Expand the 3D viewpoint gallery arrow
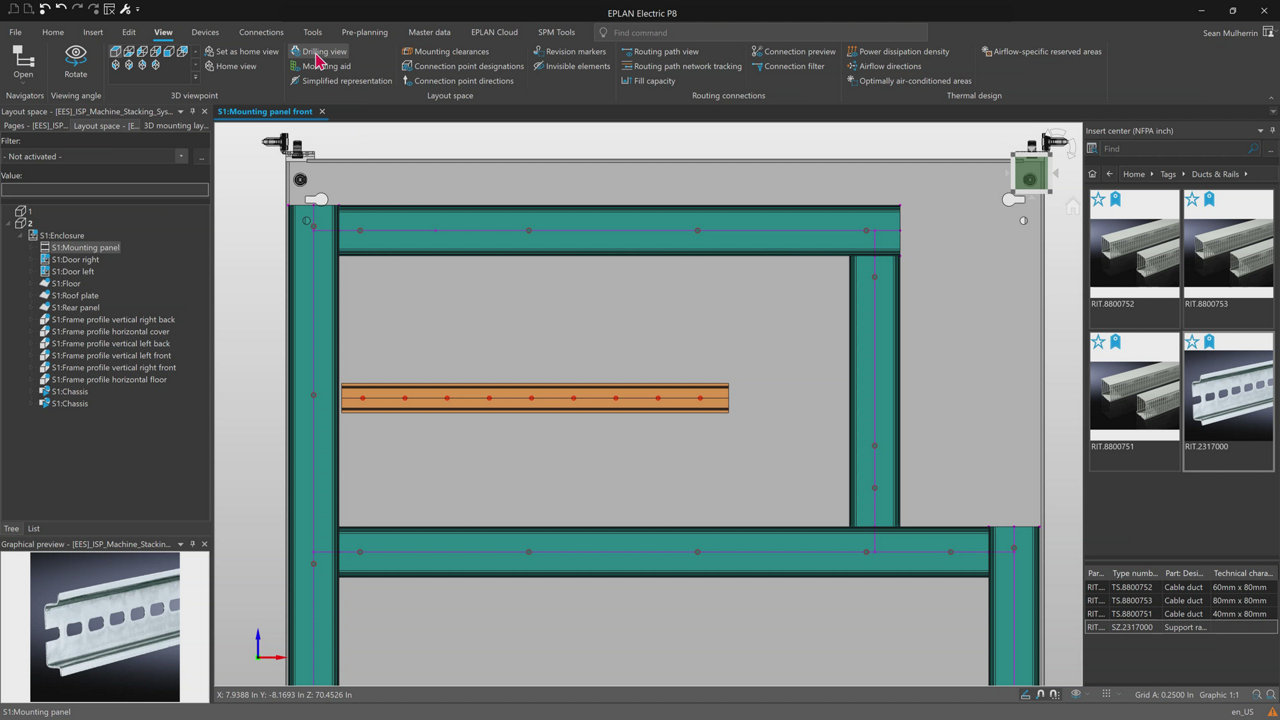The image size is (1280, 720). [195, 77]
